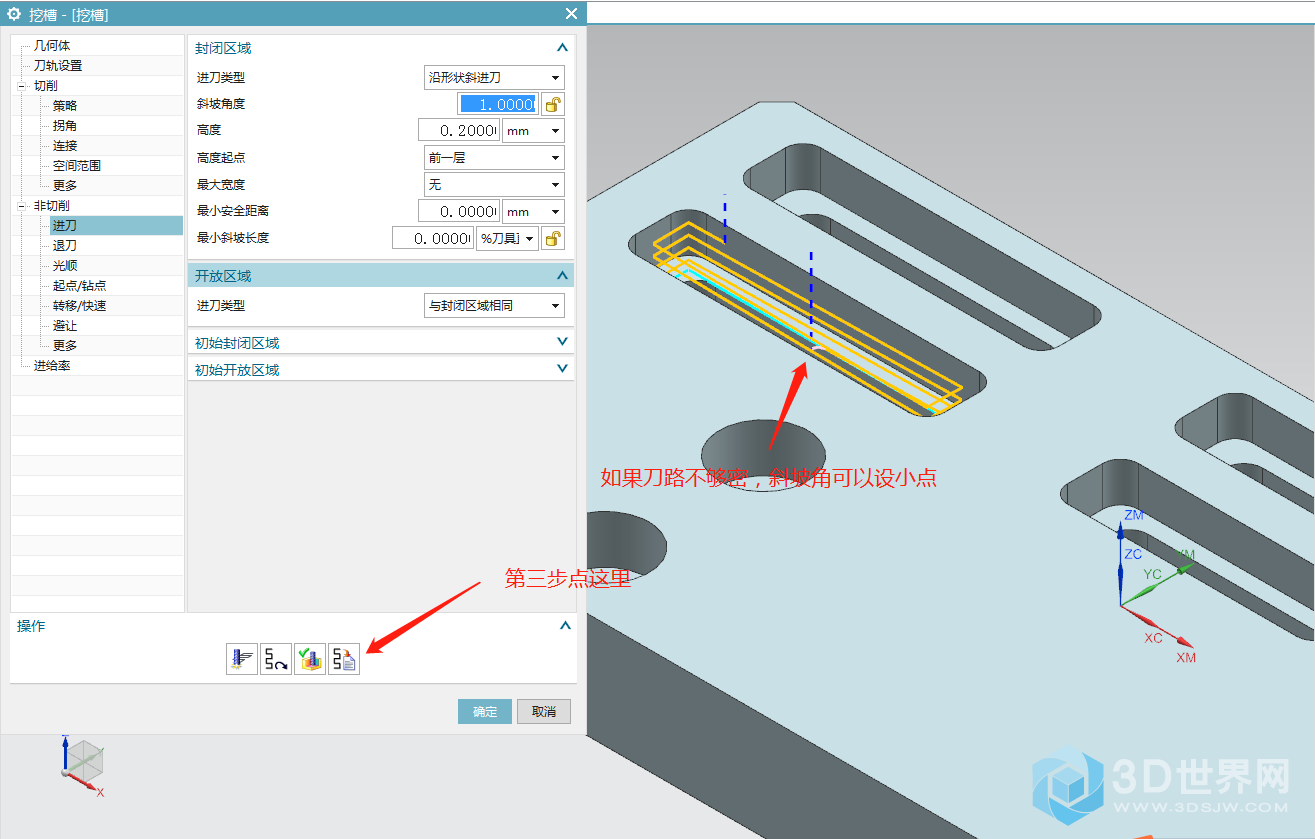Open the 进刀类型 dropdown showing 沿形状斜进刀

[x=494, y=77]
